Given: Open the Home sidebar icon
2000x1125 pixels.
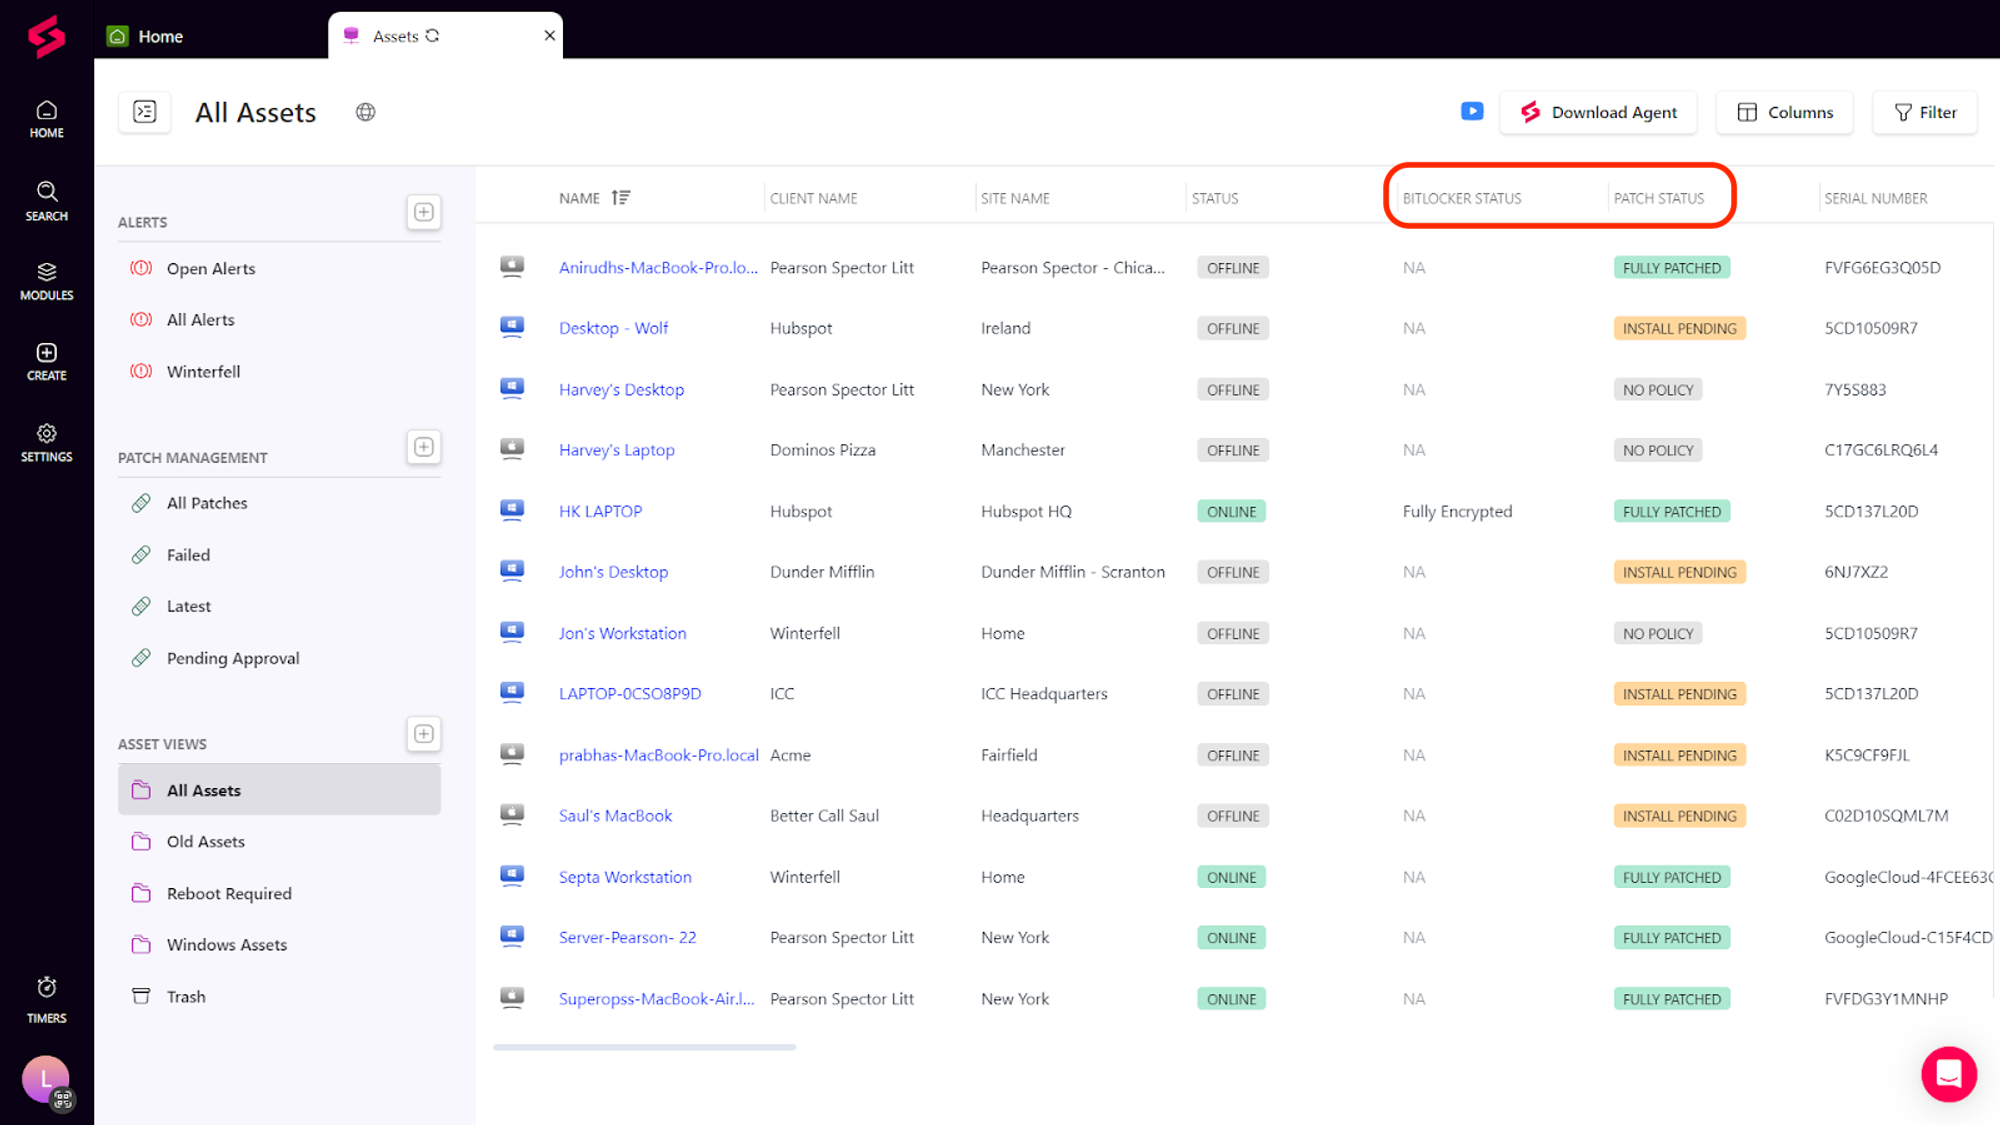Looking at the screenshot, I should pyautogui.click(x=46, y=119).
